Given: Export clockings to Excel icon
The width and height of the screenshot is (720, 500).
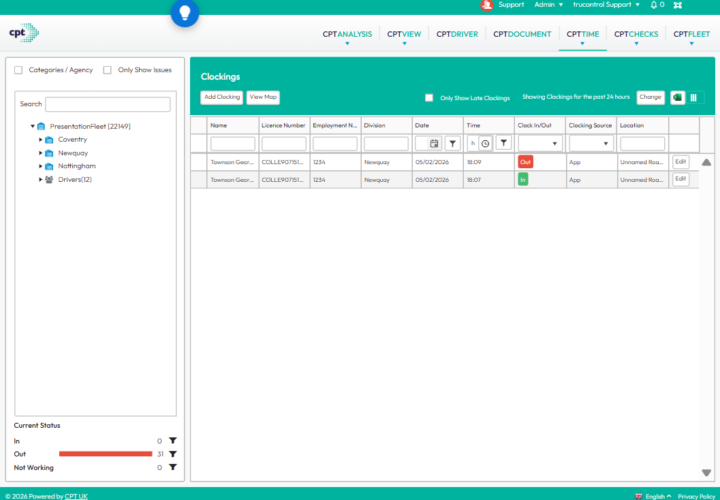Looking at the screenshot, I should click(677, 97).
